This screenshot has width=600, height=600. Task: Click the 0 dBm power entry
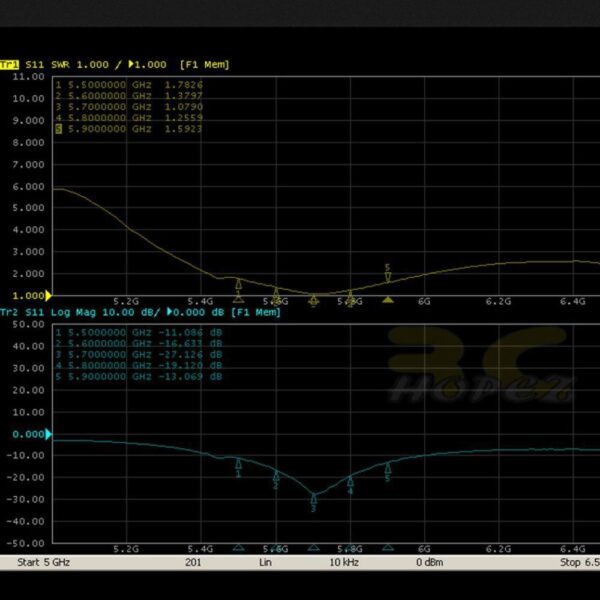point(430,562)
